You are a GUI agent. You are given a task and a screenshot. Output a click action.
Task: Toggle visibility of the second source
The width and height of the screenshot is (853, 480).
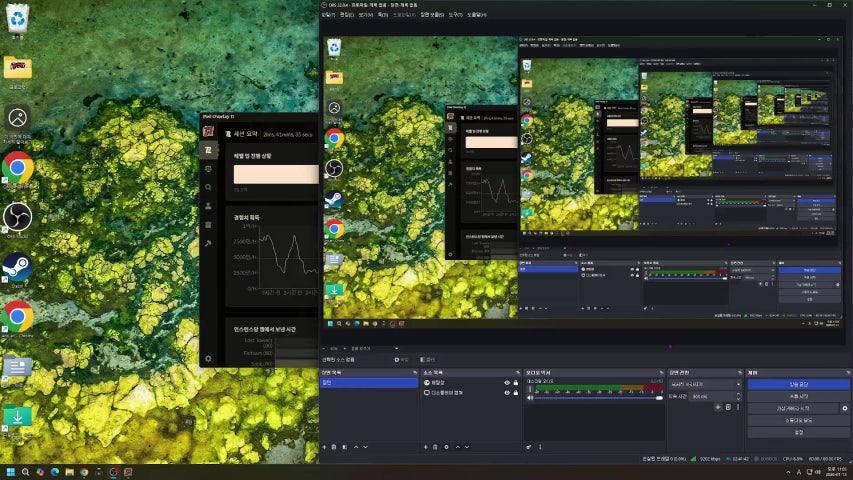click(507, 393)
